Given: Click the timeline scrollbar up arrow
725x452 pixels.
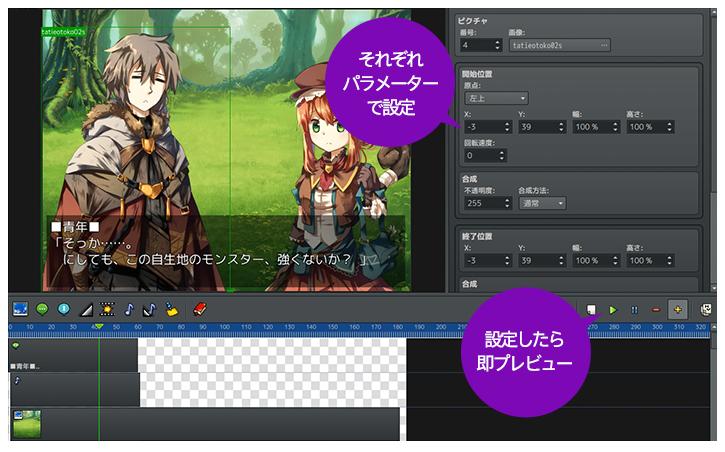Looking at the screenshot, I should coord(713,327).
